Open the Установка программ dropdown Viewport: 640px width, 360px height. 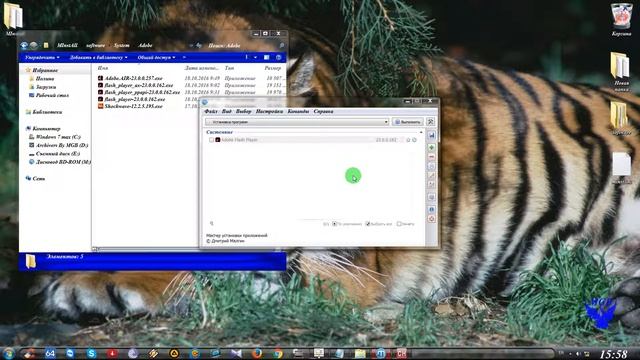coord(297,122)
